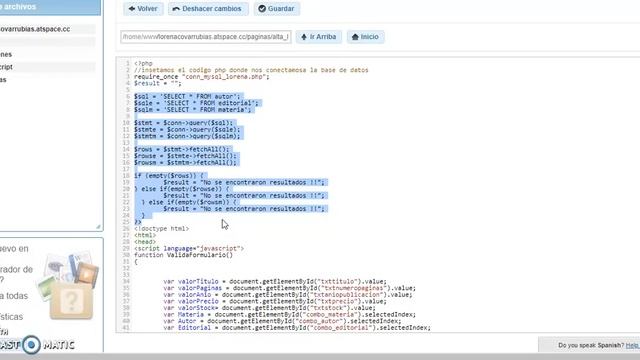Click line '$stmt = $conn->query($sql);'

coord(183,123)
